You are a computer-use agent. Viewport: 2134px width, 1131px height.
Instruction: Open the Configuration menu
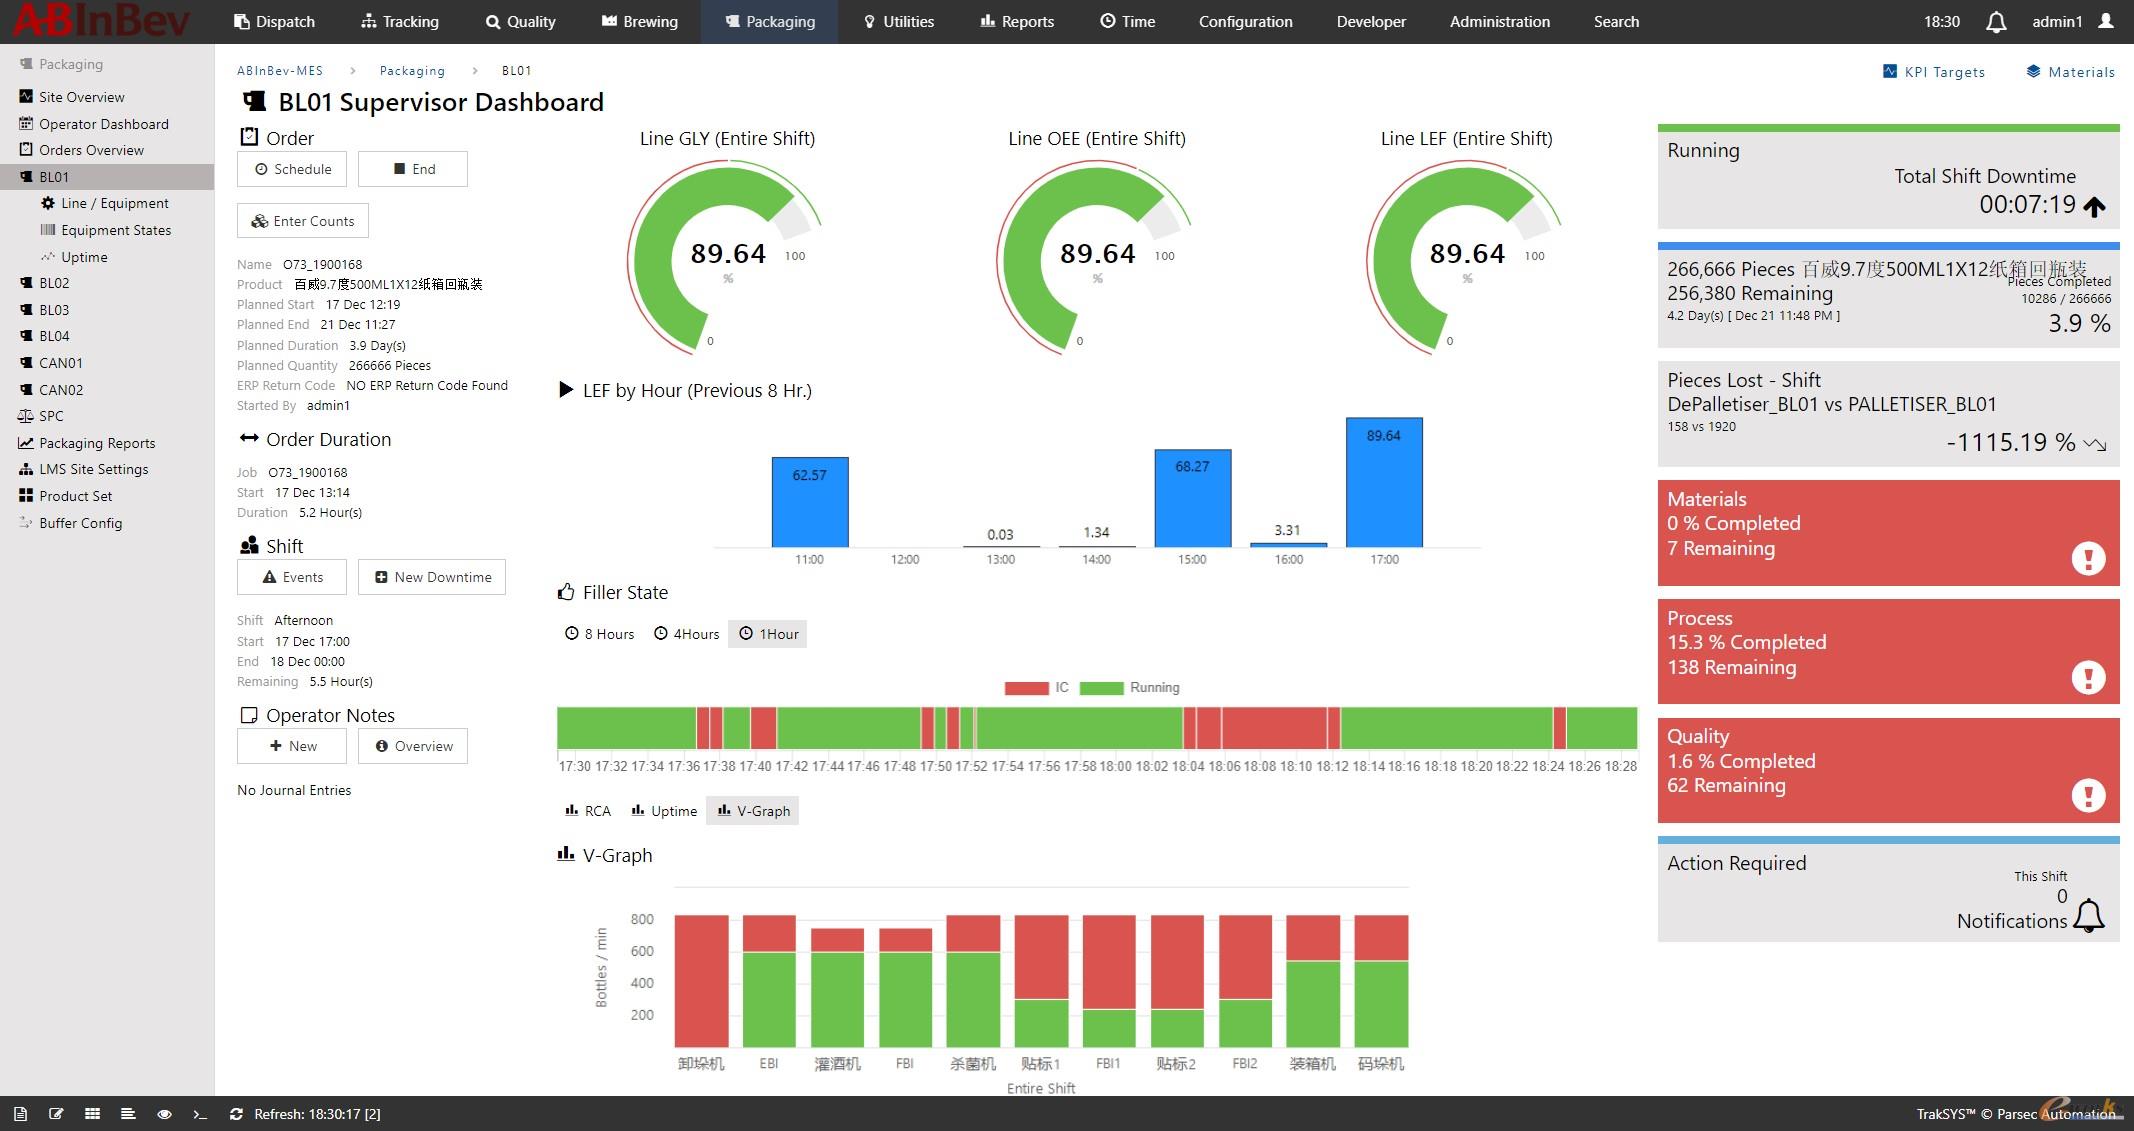[1246, 21]
